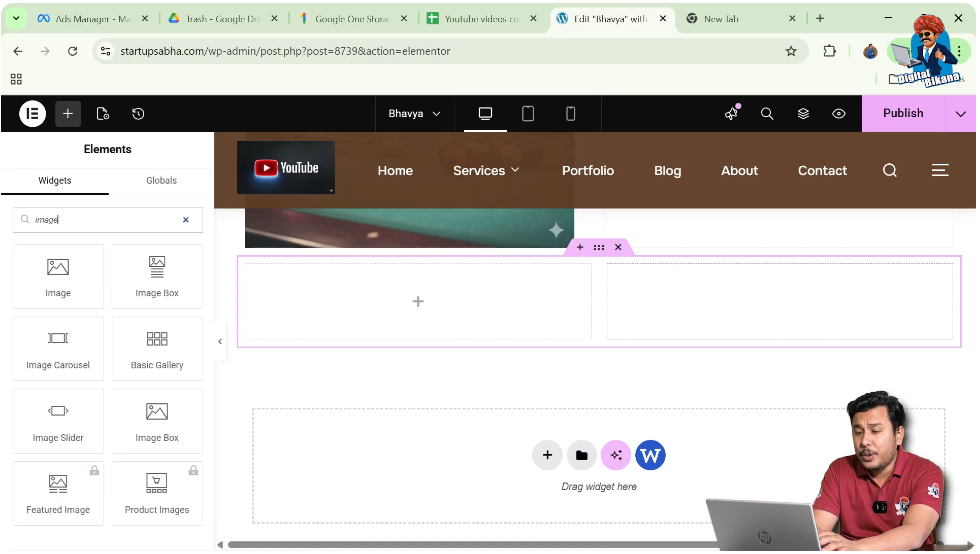
Task: Click Add New Container plus circle
Action: 548,456
